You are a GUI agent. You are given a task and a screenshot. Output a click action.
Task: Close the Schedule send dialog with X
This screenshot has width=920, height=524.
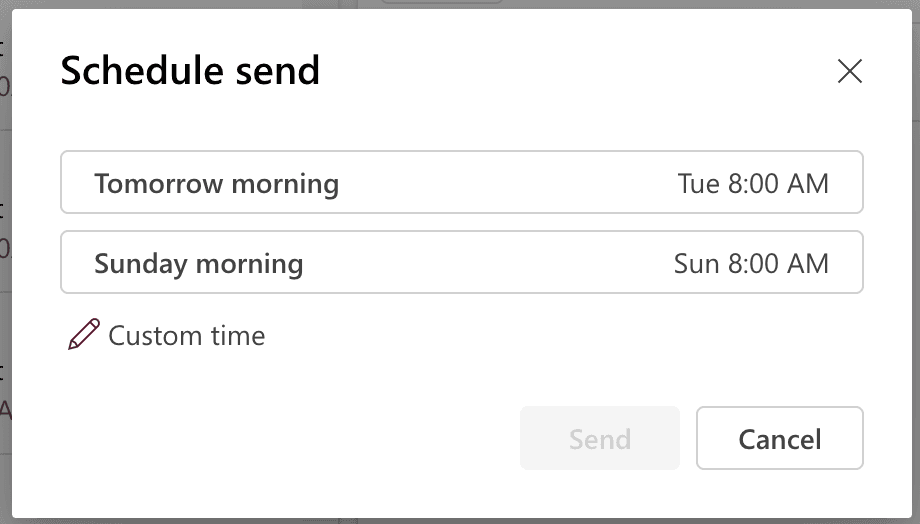(x=850, y=71)
